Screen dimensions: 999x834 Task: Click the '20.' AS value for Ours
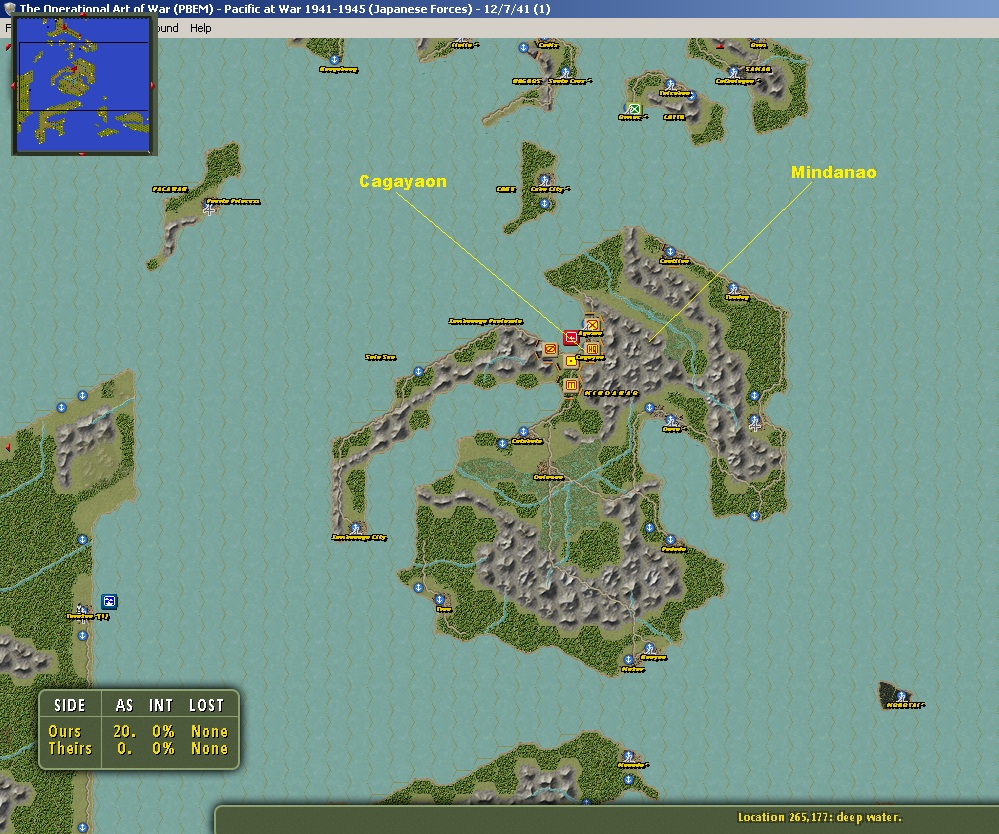124,731
